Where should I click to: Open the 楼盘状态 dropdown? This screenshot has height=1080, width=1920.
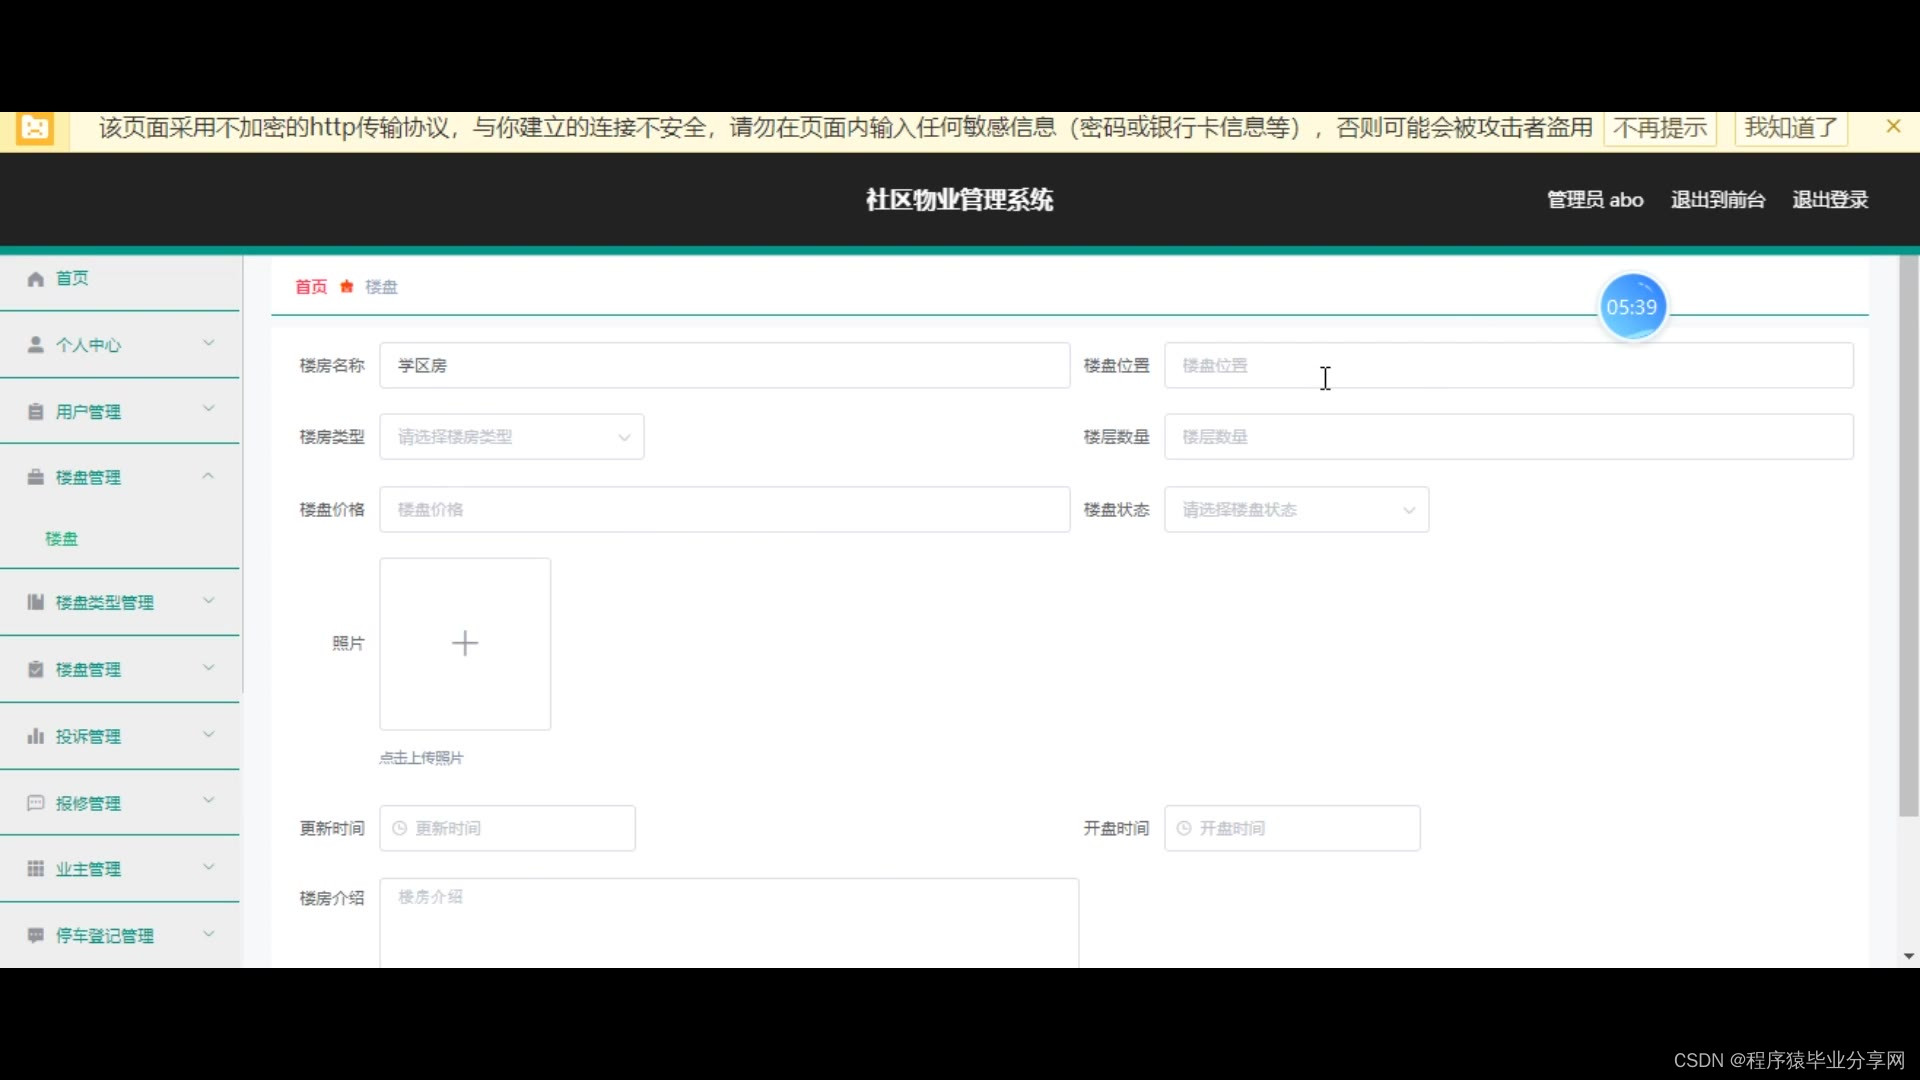pos(1296,510)
